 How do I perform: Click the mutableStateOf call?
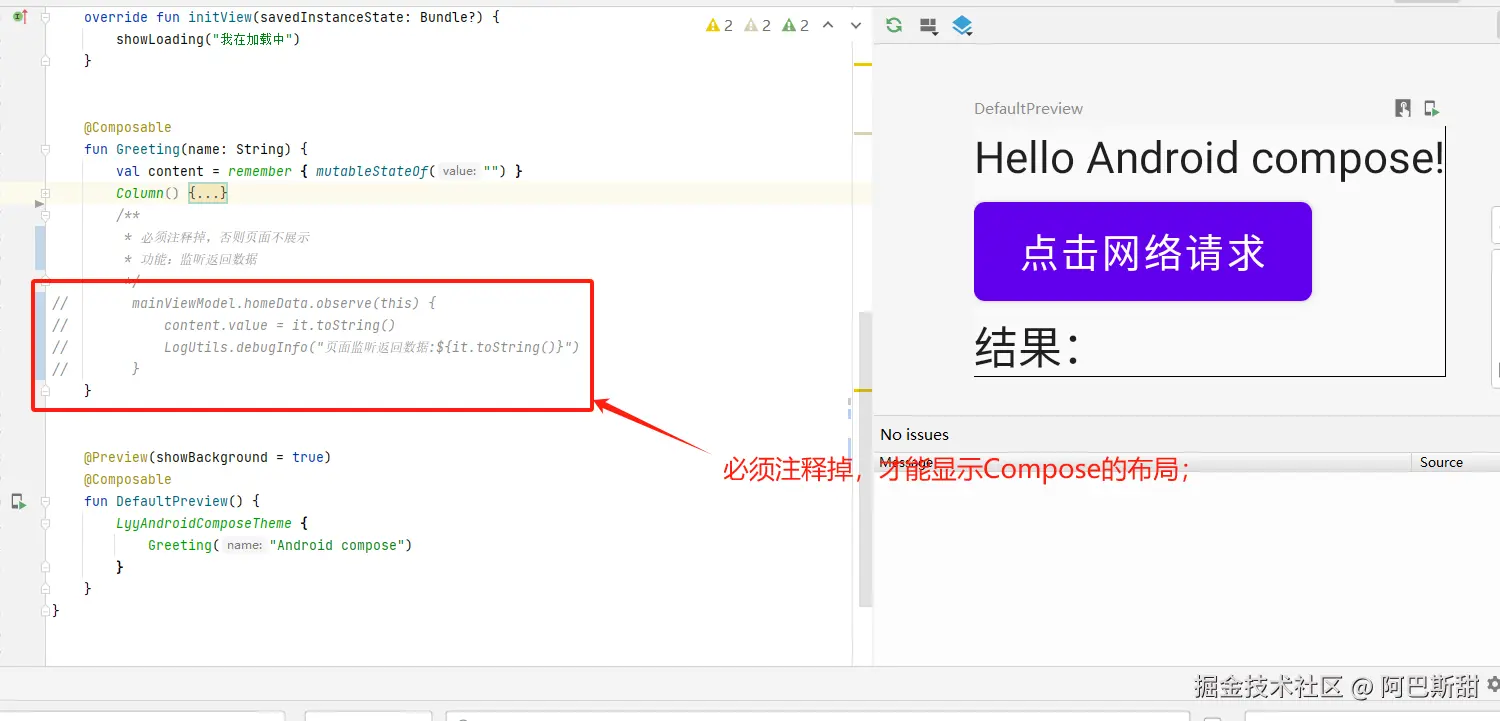372,171
